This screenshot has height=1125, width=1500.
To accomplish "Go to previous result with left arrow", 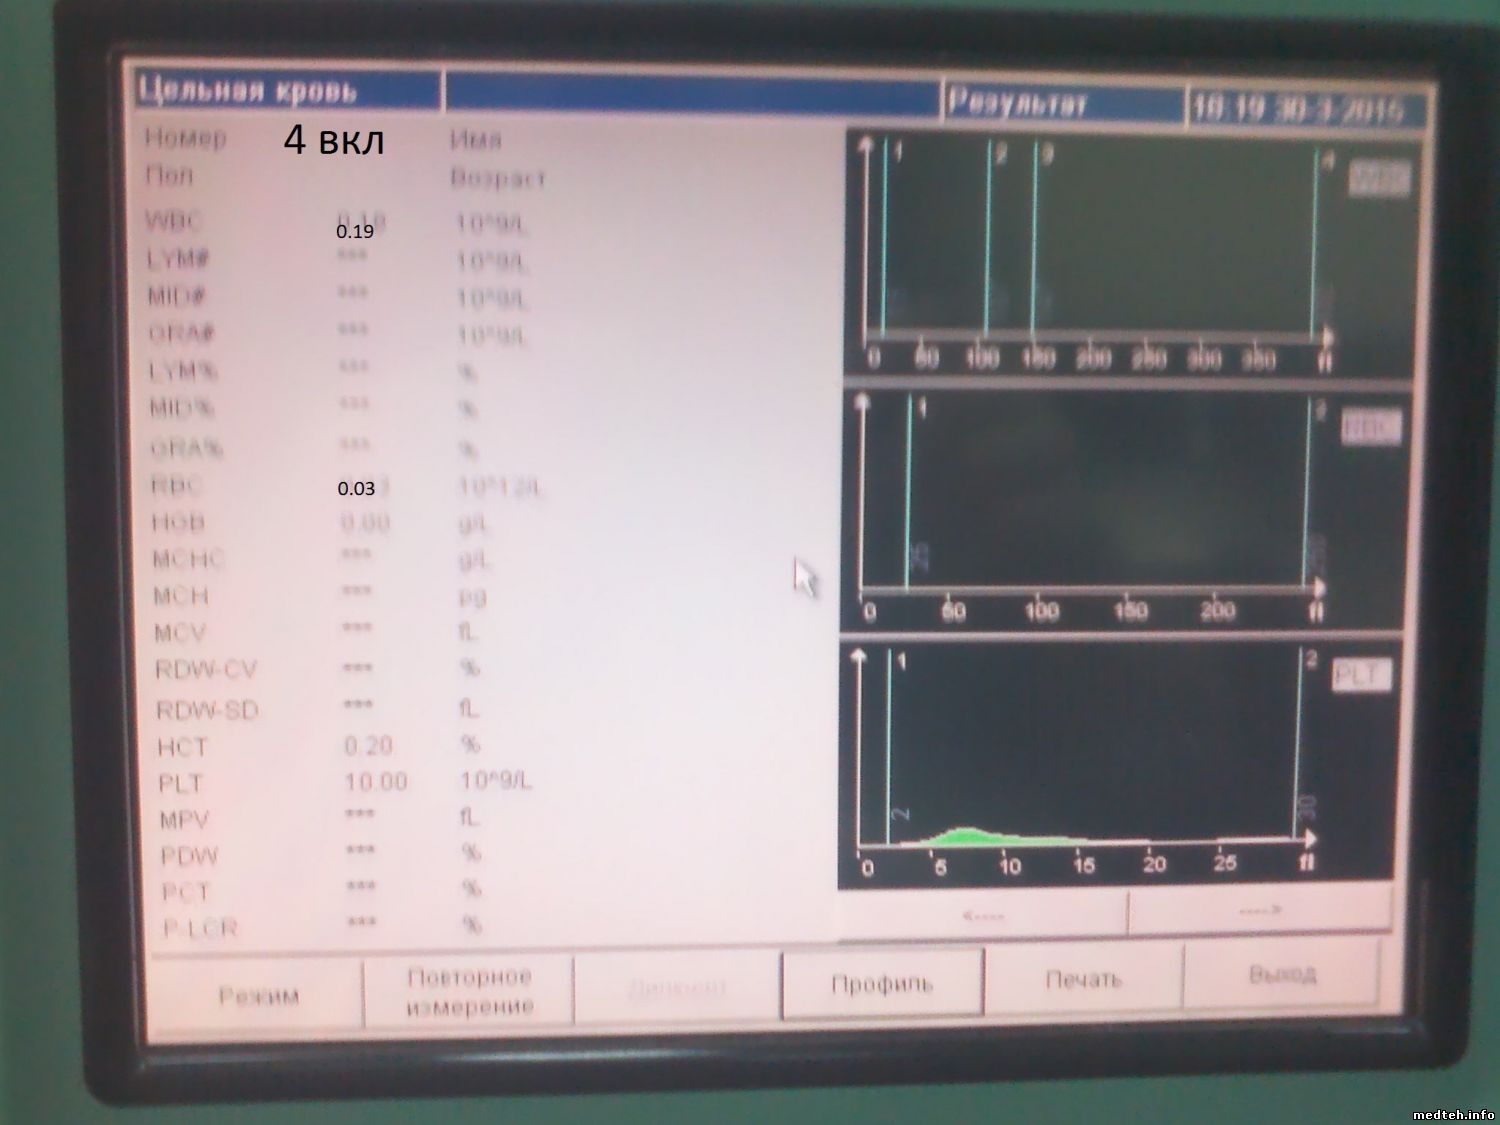I will pos(983,914).
